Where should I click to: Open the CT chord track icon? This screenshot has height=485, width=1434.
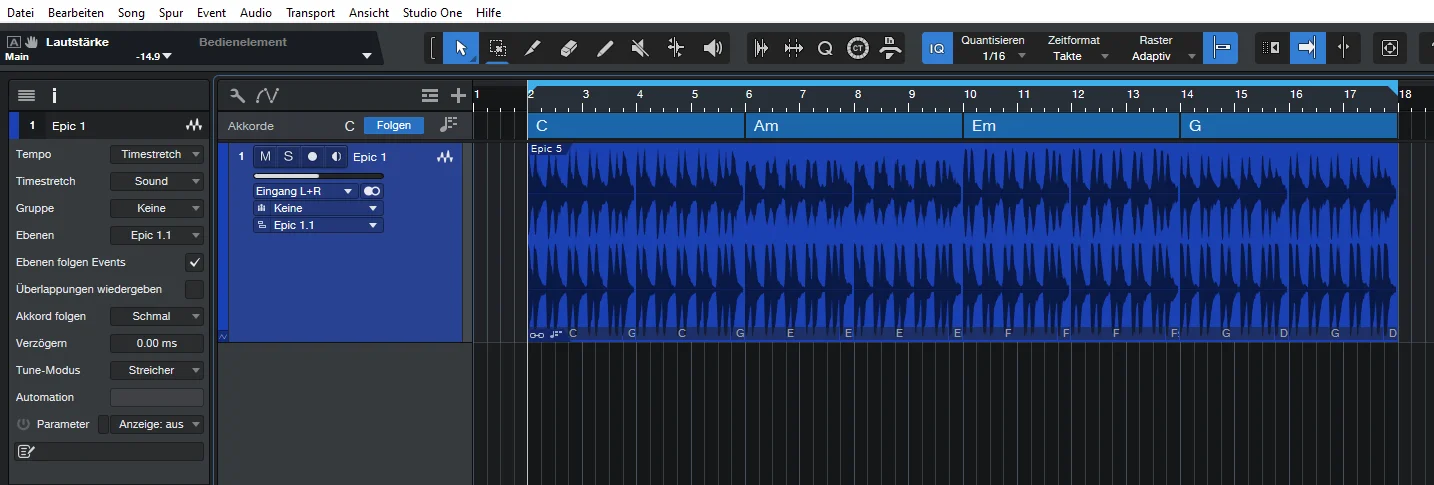tap(857, 48)
